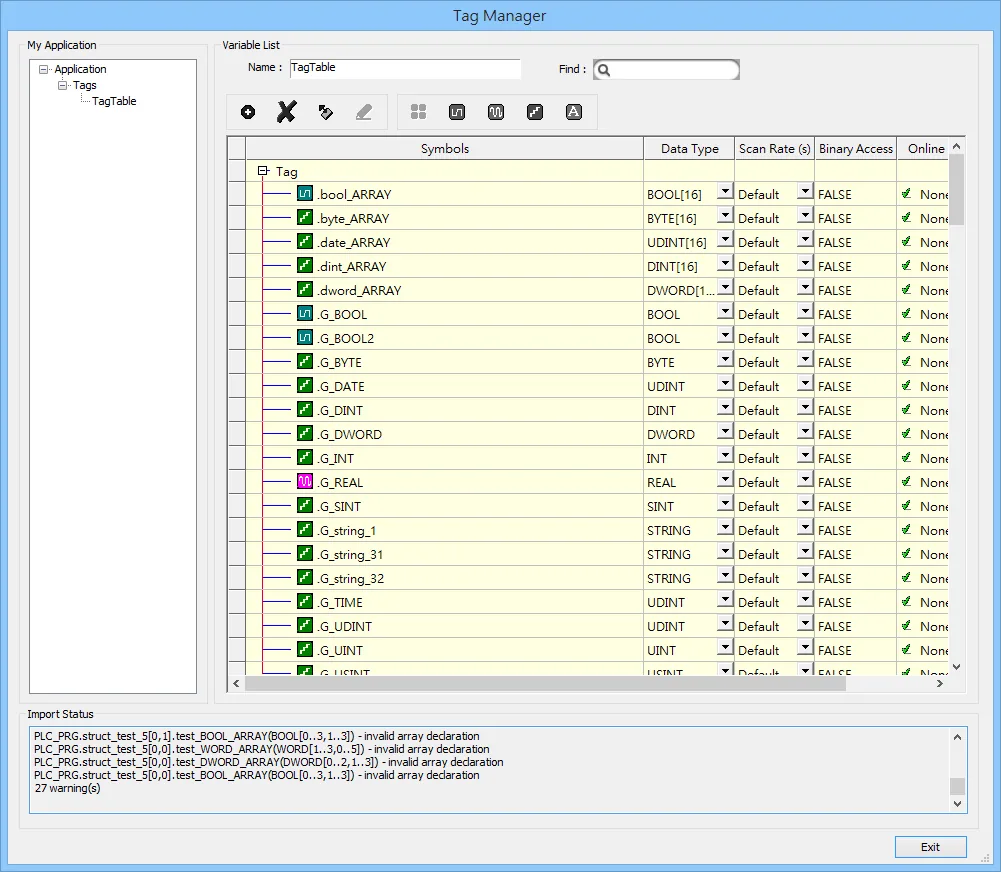The width and height of the screenshot is (1001, 872).
Task: Open Scan Rate dropdown for .G_DINT
Action: point(806,409)
